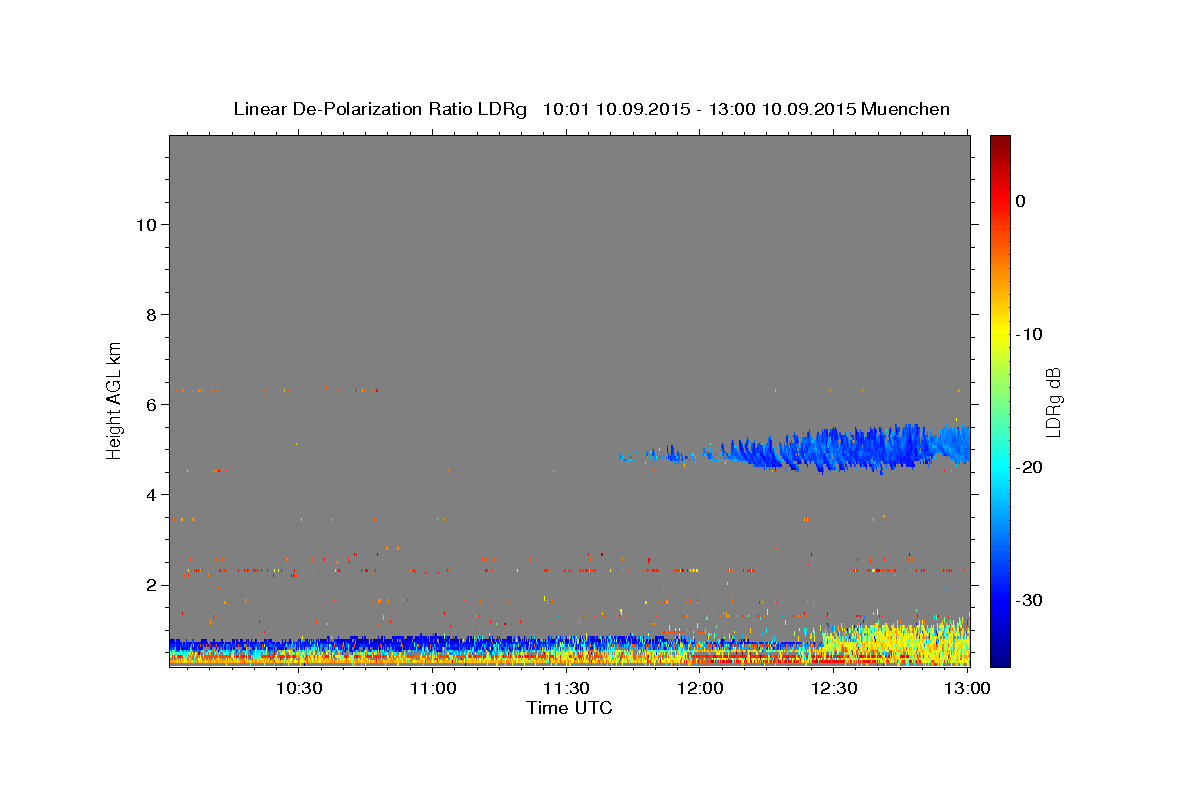
Task: Click the 13:00 time tick label
Action: pos(967,688)
